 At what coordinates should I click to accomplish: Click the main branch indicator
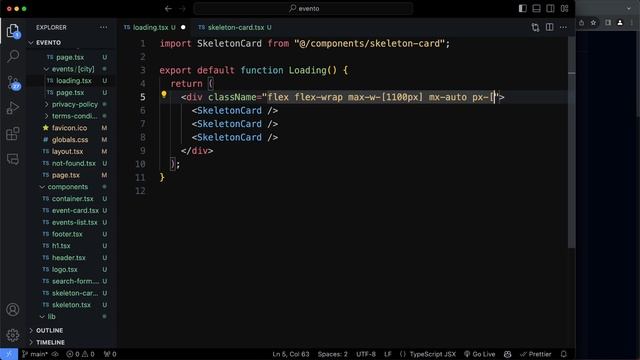point(35,354)
